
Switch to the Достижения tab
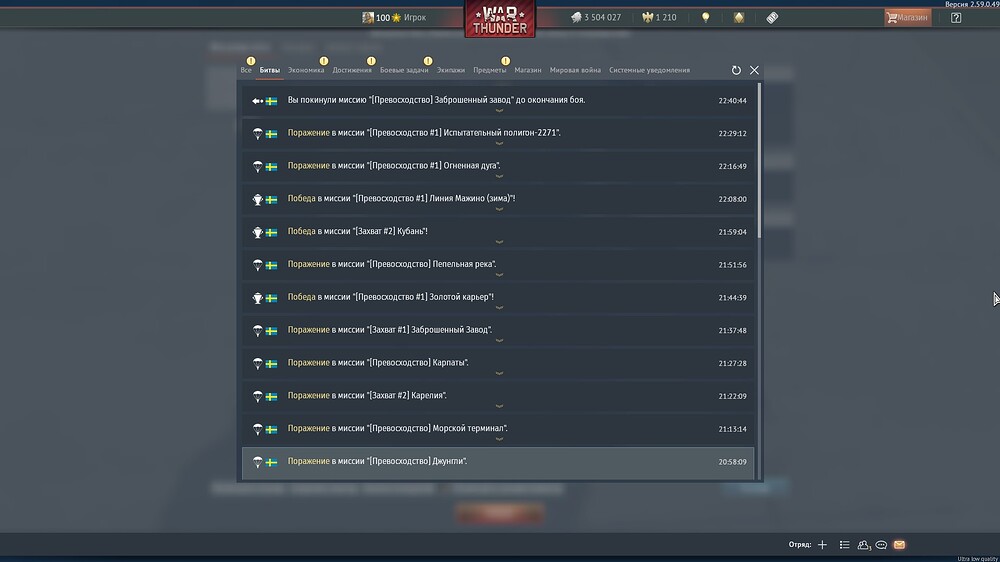coord(352,70)
